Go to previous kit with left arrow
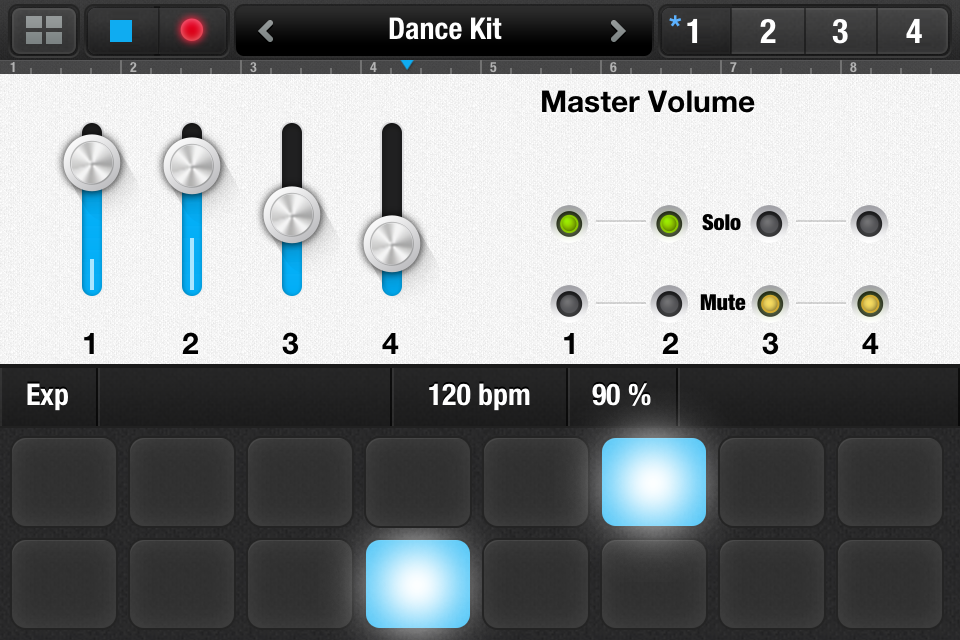The height and width of the screenshot is (640, 960). tap(266, 31)
